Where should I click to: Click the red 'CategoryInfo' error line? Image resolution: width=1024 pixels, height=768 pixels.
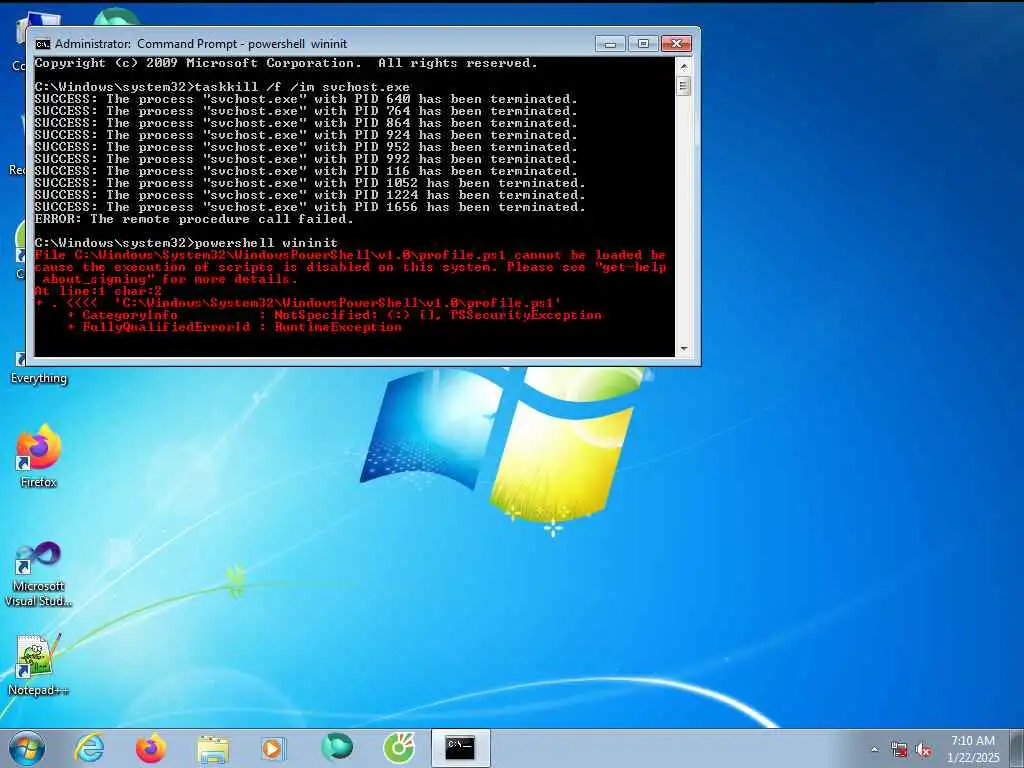[x=334, y=315]
